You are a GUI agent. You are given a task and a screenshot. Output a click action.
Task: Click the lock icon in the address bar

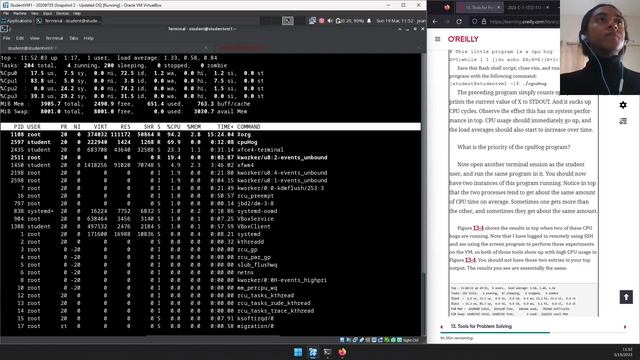pos(484,21)
